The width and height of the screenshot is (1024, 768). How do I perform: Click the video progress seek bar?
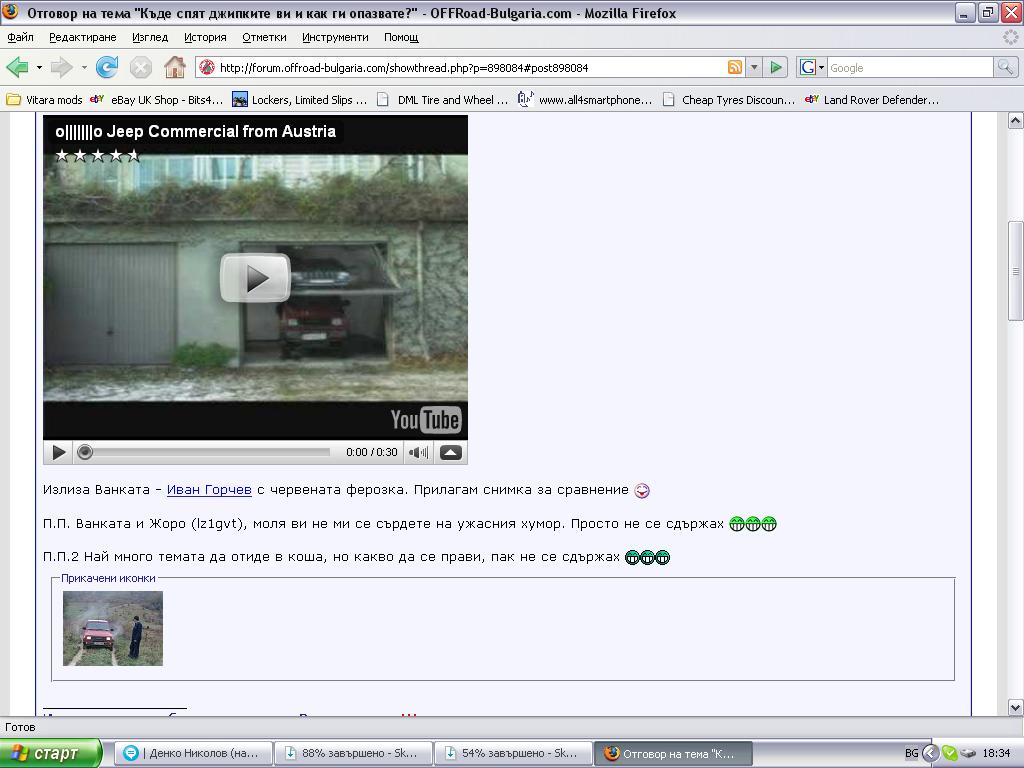[208, 452]
